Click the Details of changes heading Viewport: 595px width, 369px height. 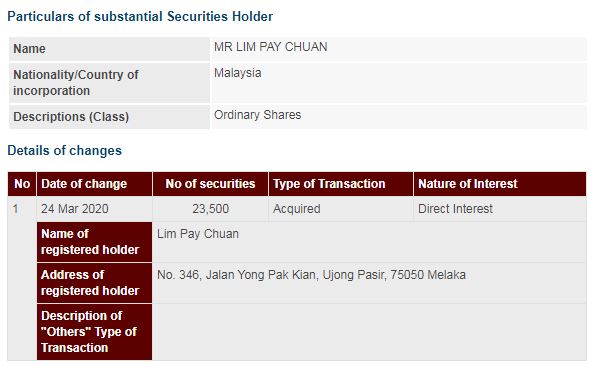tap(65, 151)
